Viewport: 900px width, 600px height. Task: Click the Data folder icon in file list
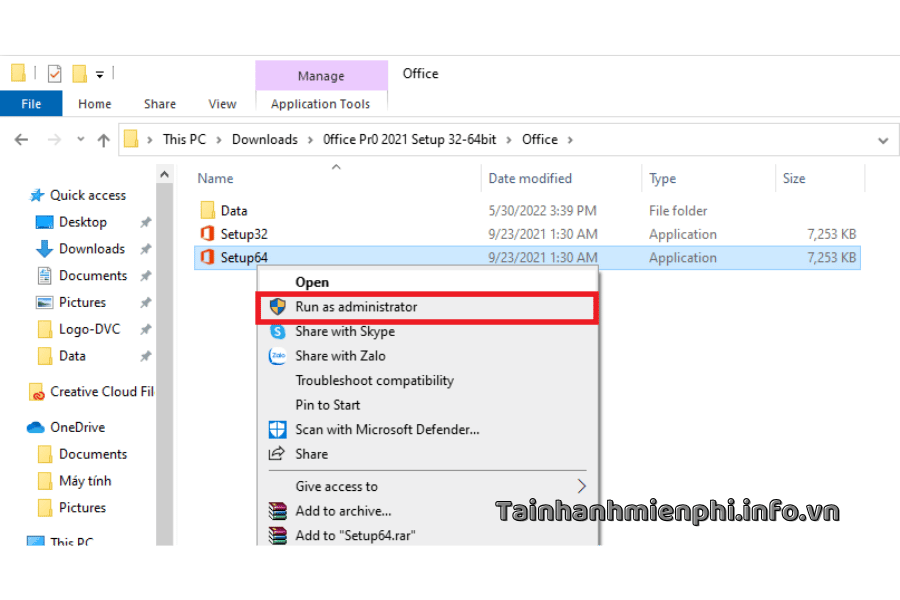point(207,210)
